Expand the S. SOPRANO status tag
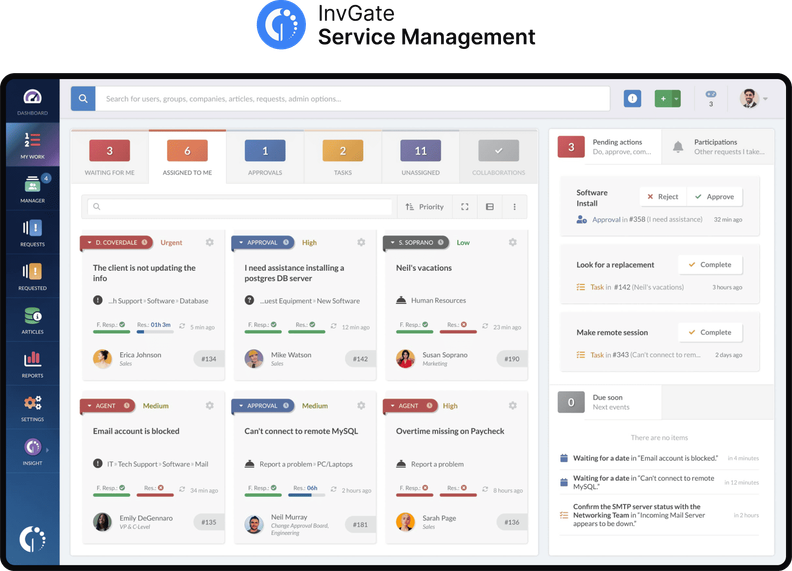The image size is (792, 571). click(x=416, y=243)
